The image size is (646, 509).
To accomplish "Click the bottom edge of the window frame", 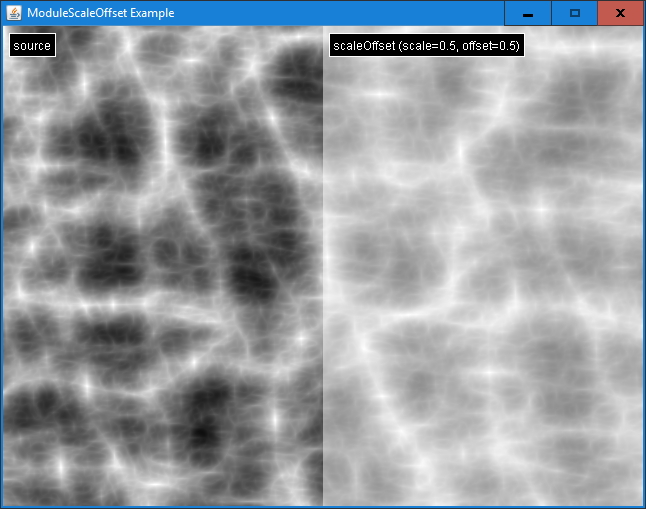I will (x=323, y=507).
